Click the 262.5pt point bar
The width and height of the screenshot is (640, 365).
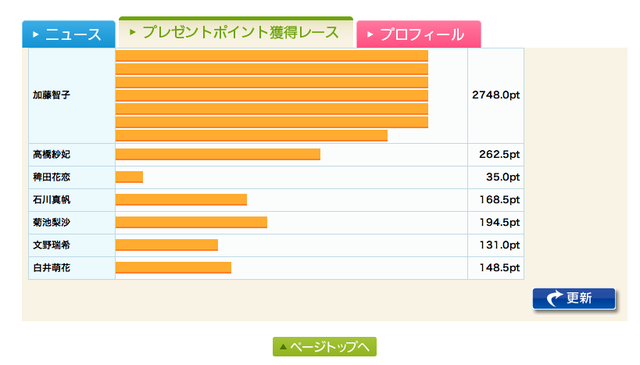point(218,154)
